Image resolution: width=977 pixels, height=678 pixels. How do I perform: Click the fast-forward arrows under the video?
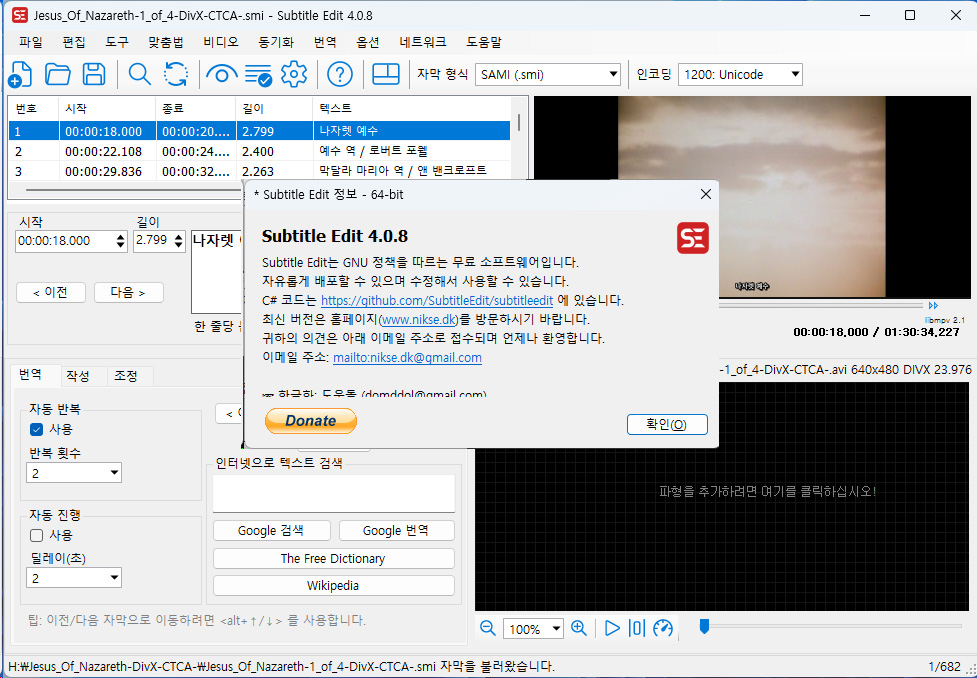(933, 305)
